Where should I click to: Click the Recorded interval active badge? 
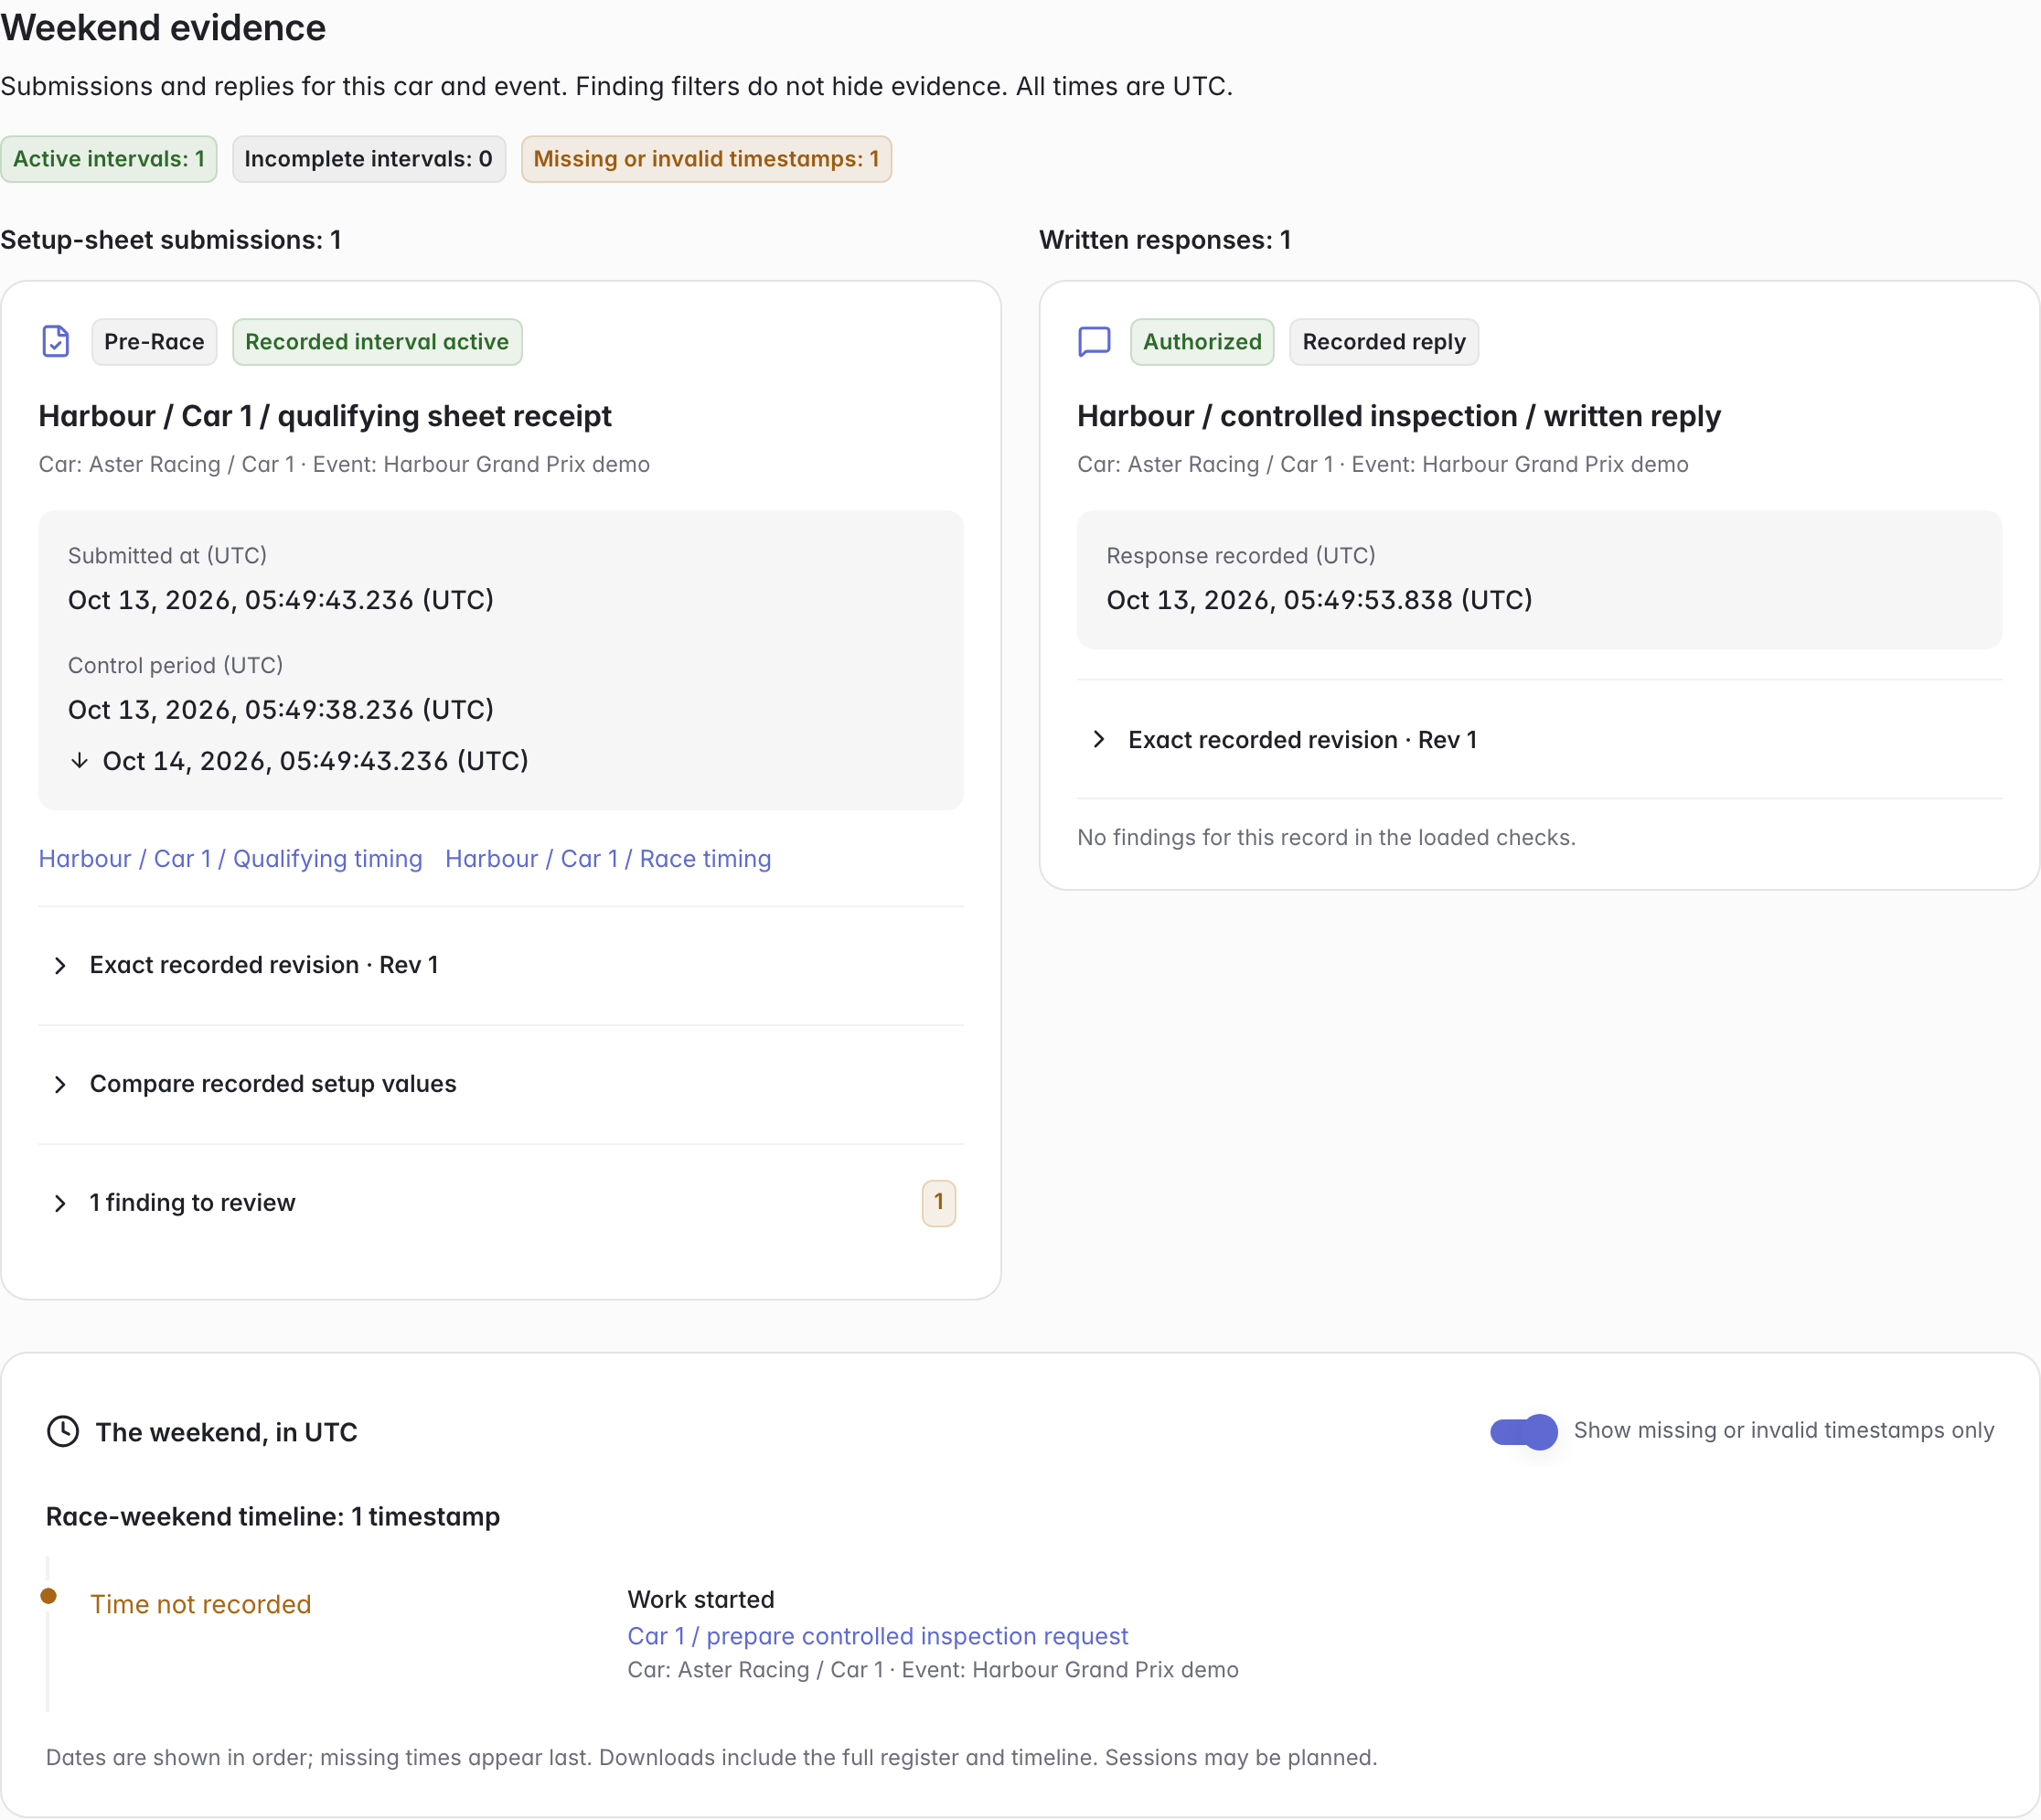point(377,342)
